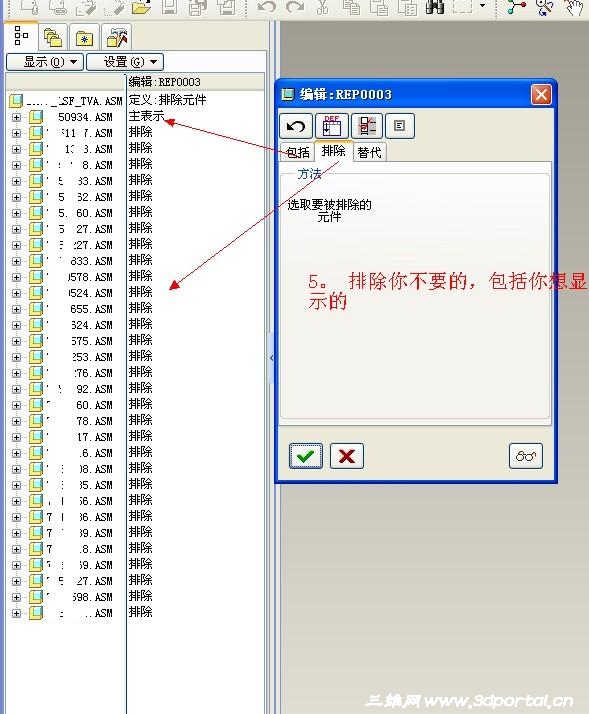
Task: Click the Redo arrow in top toolbar
Action: pyautogui.click(x=295, y=7)
